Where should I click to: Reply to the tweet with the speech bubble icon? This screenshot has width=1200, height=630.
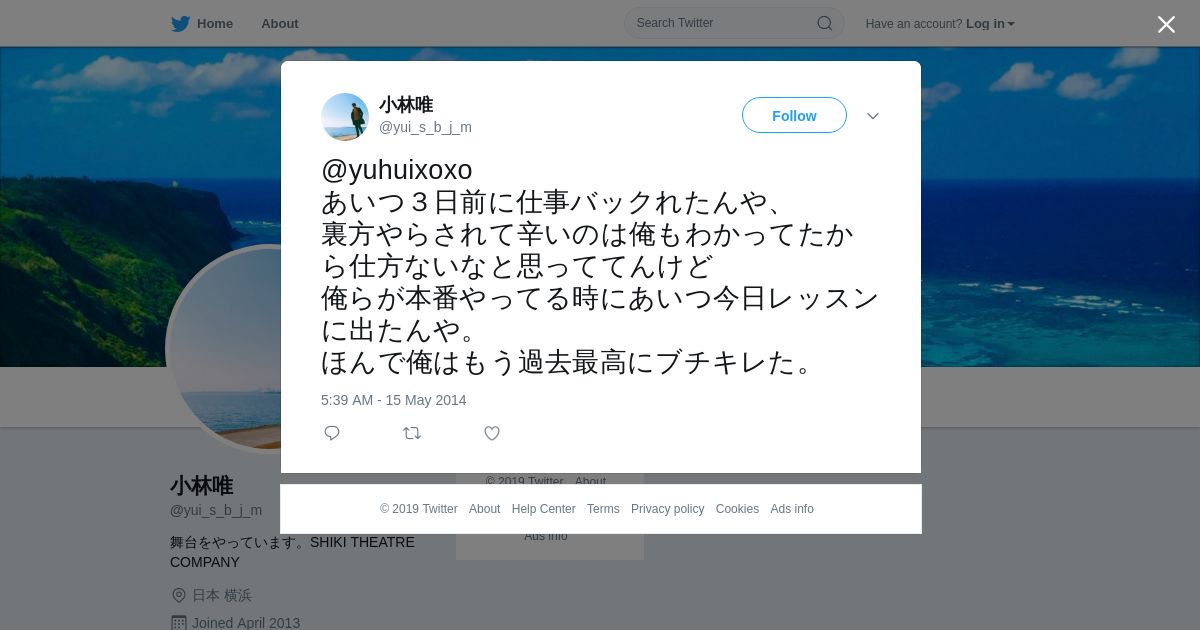click(x=332, y=433)
